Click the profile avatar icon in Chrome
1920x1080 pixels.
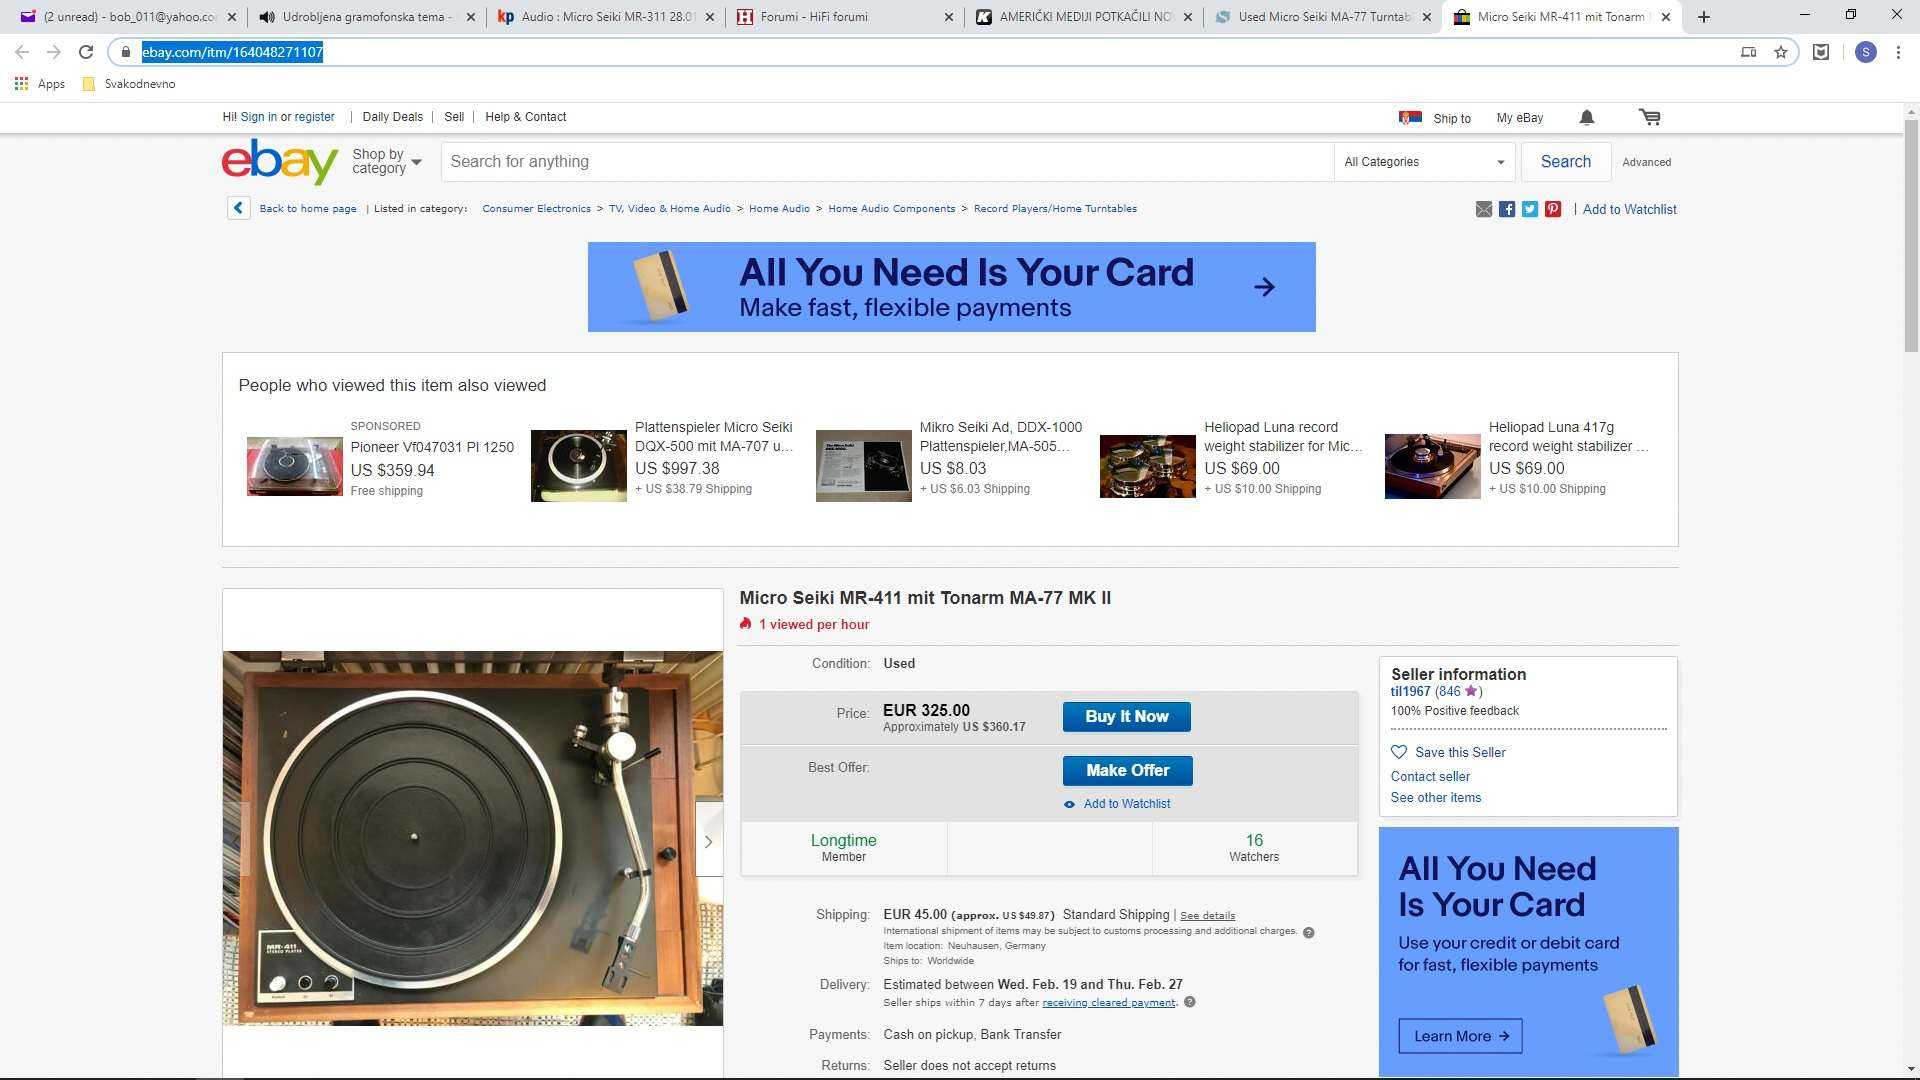[x=1865, y=52]
